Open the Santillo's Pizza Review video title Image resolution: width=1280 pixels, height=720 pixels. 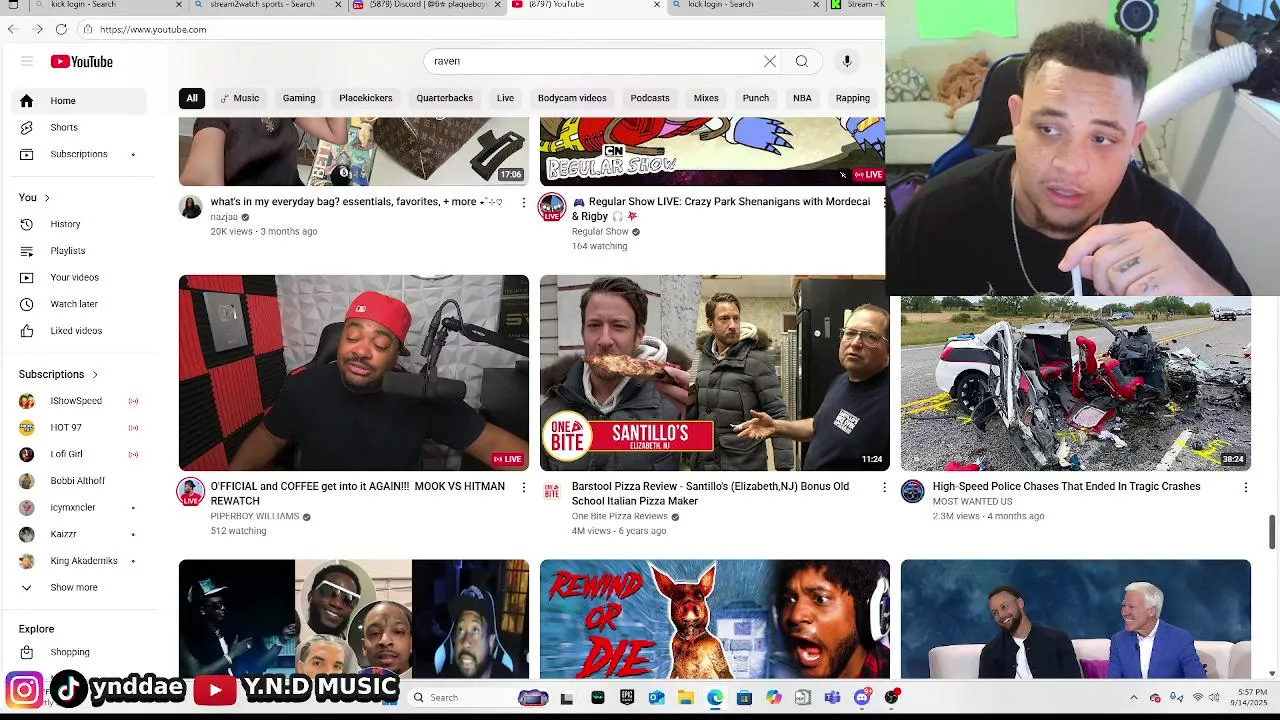pos(711,494)
